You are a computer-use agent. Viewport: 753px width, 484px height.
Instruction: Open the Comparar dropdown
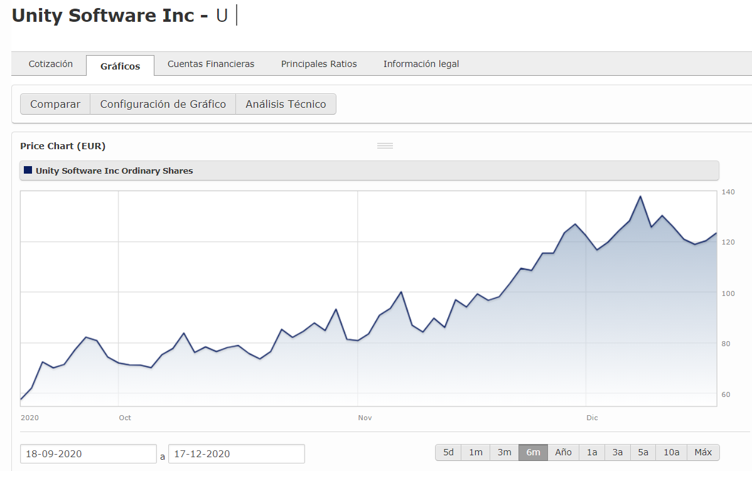coord(55,104)
